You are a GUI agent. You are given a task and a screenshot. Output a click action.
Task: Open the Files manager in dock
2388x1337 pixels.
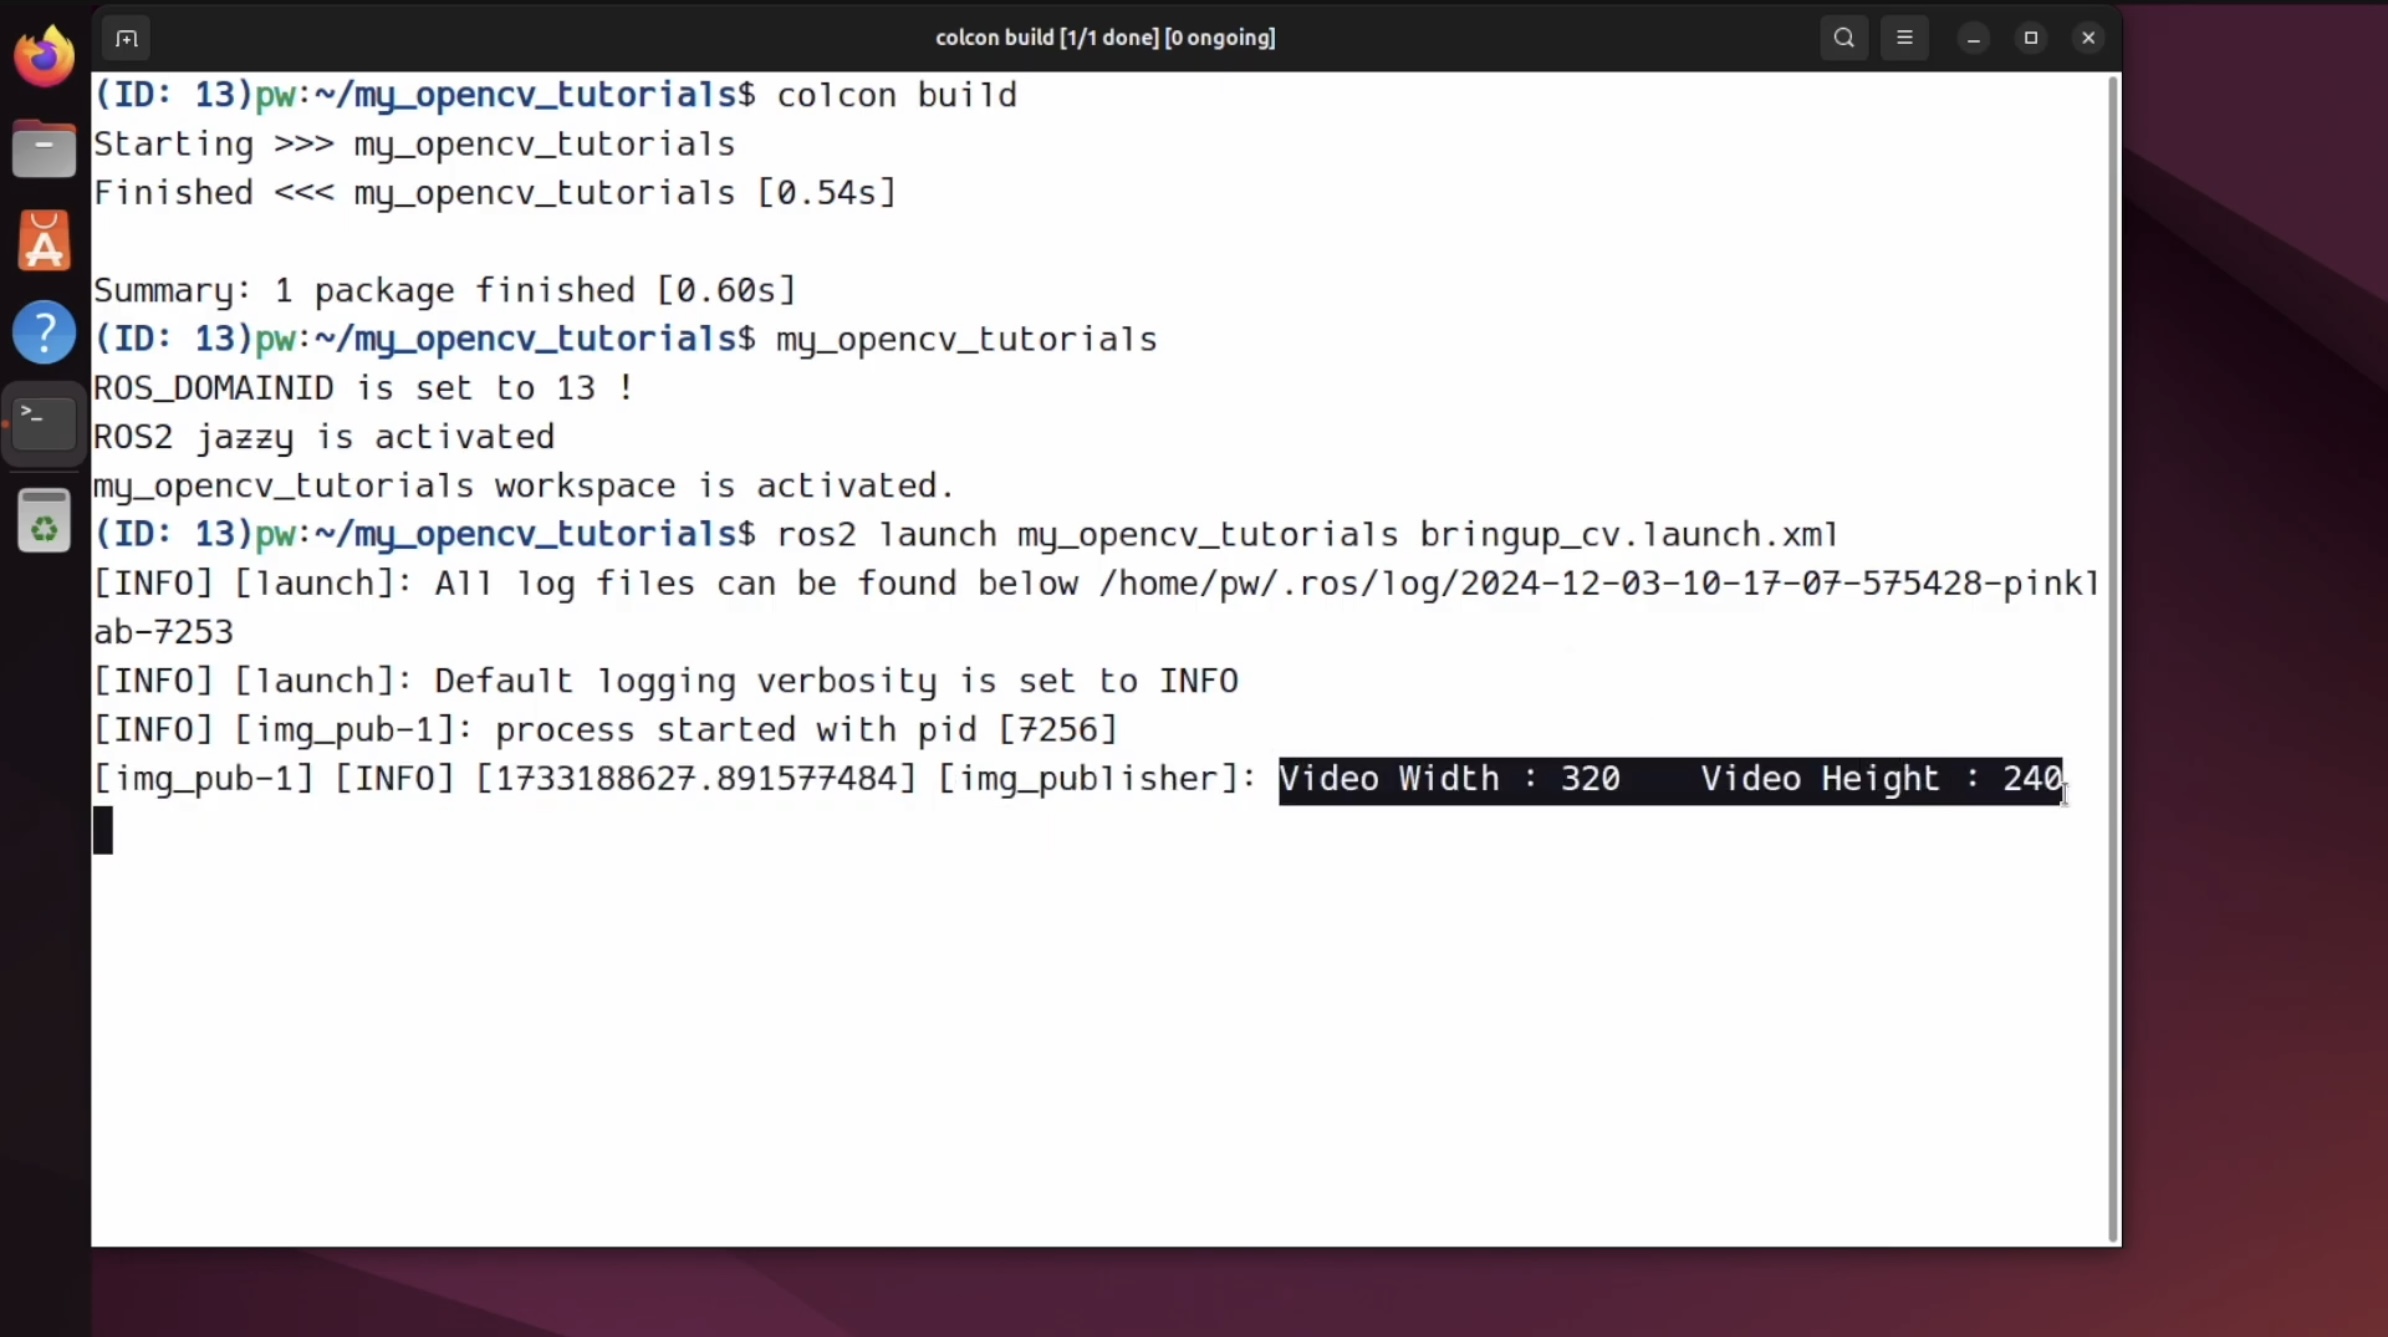(x=44, y=150)
